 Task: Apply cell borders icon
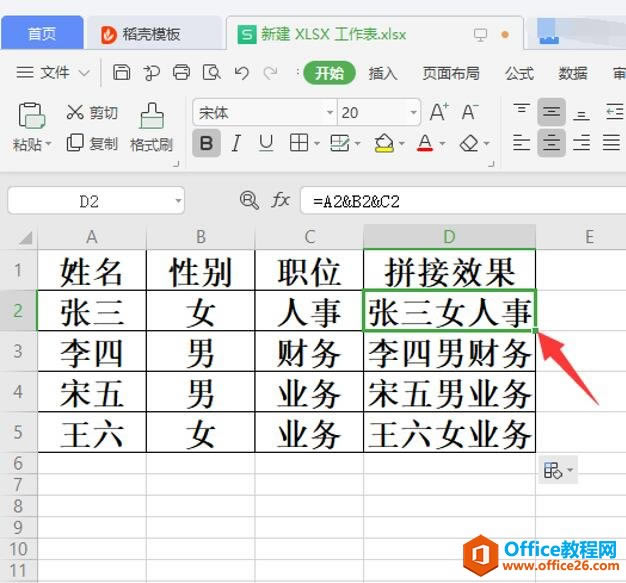click(x=299, y=143)
